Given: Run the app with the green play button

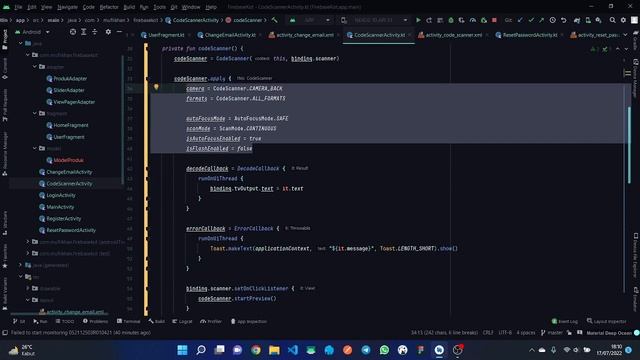Looking at the screenshot, I should click(418, 20).
